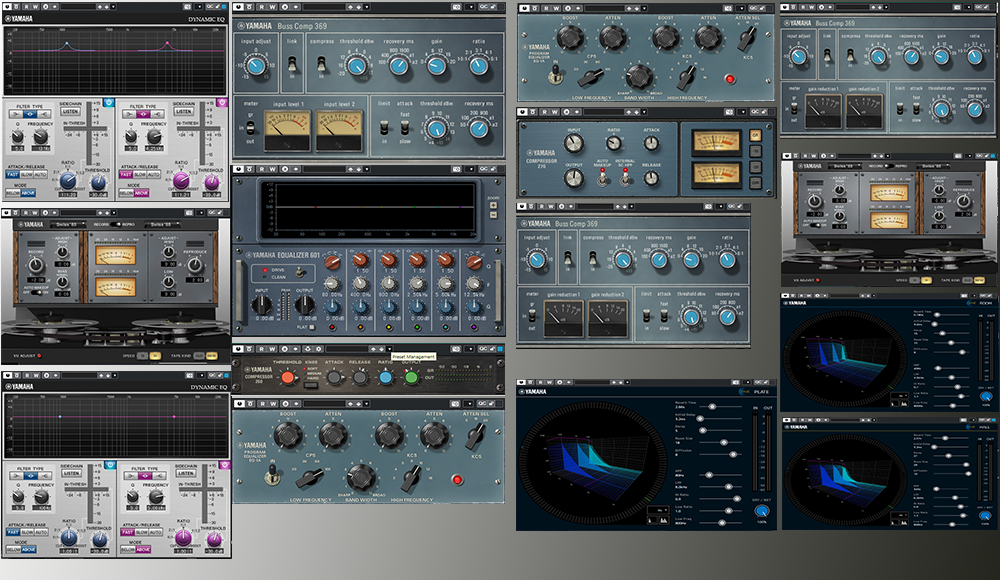Click the QC icon in Compressor 276 header
Viewport: 1000px width, 580px height.
click(x=756, y=113)
